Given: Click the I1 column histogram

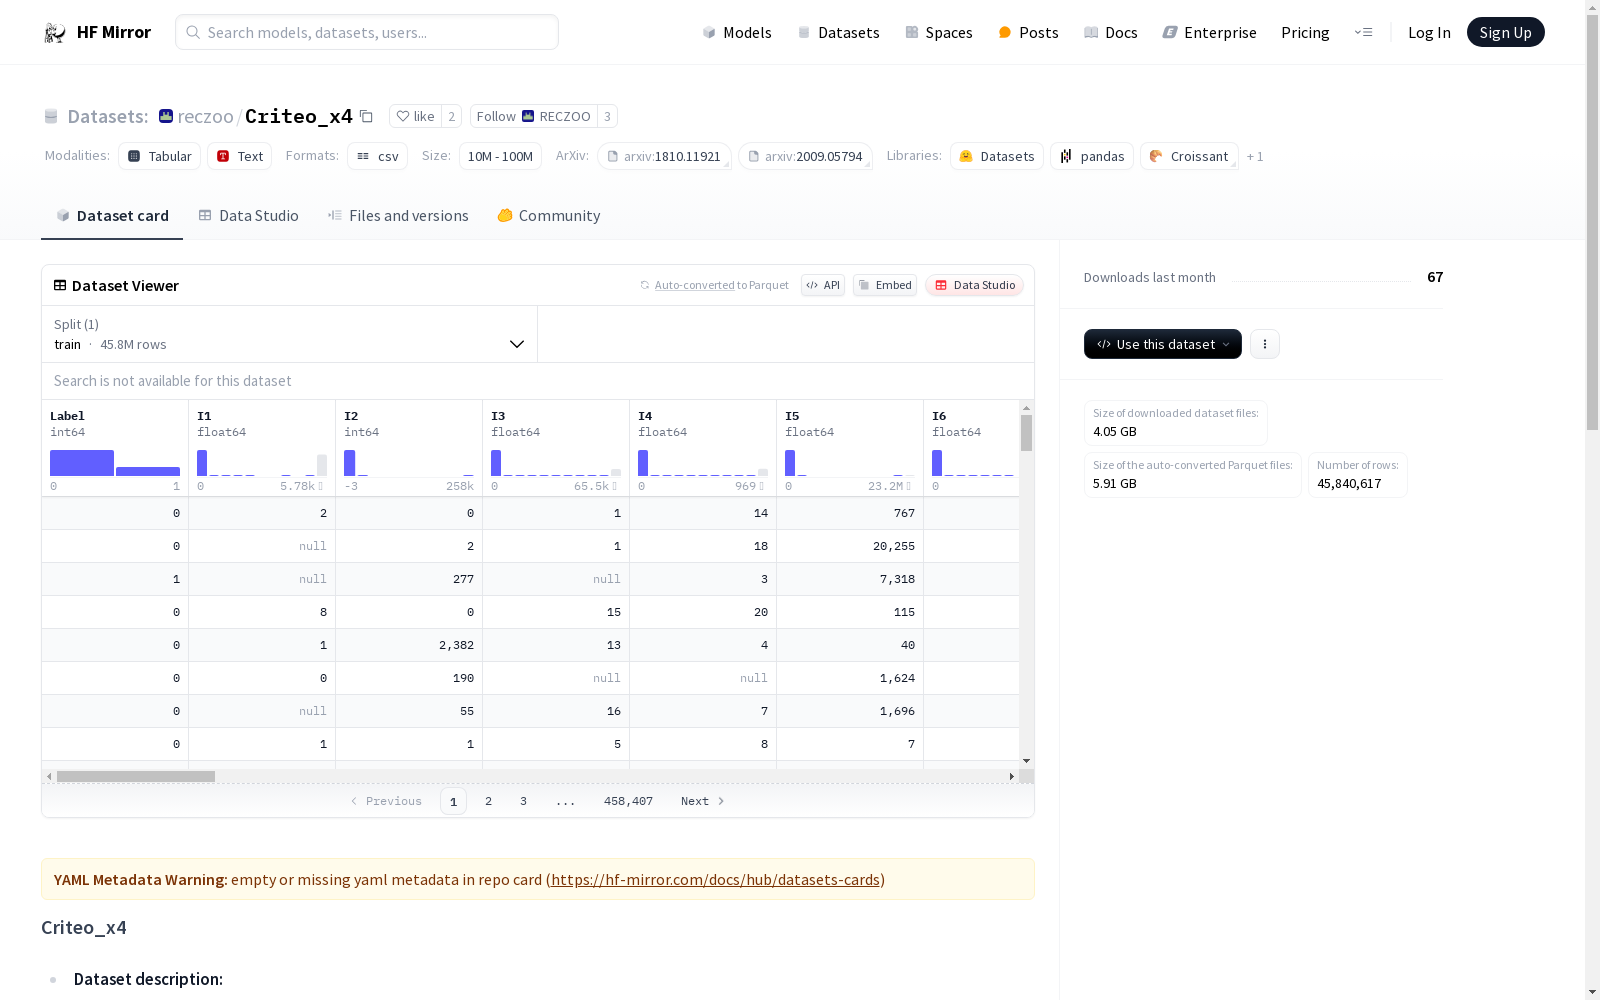Looking at the screenshot, I should coord(262,463).
